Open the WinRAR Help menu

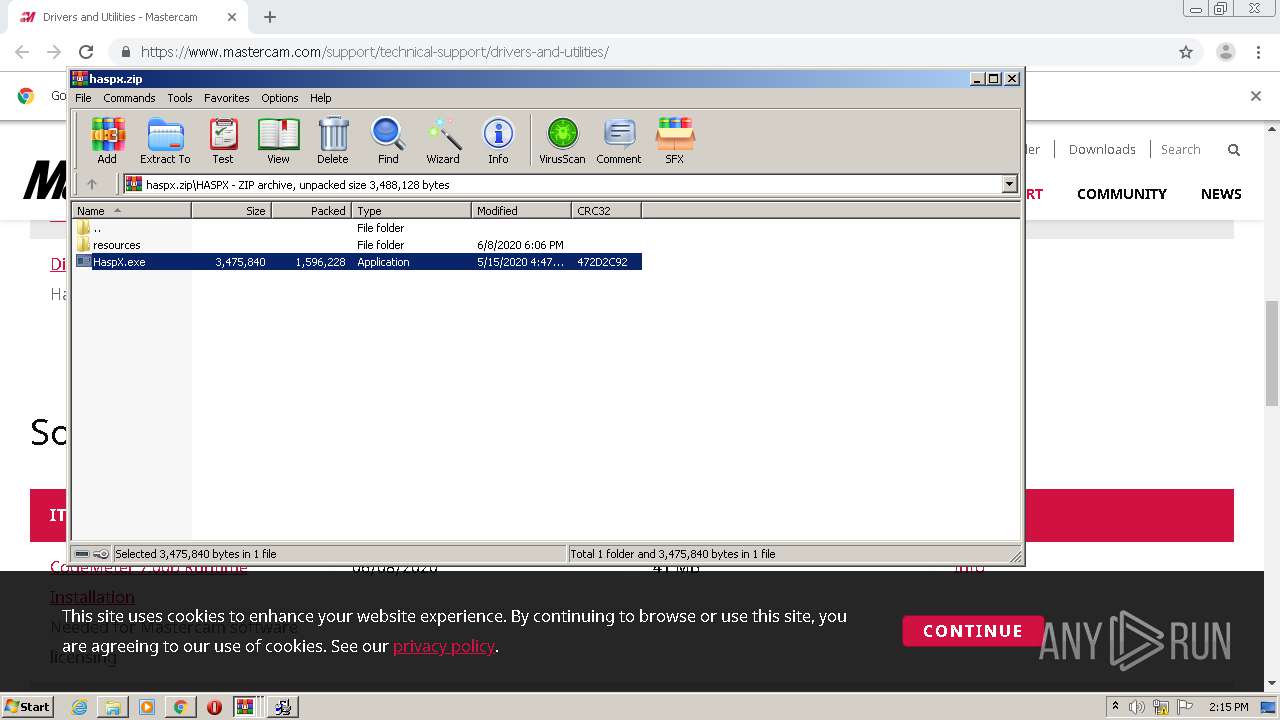point(320,98)
